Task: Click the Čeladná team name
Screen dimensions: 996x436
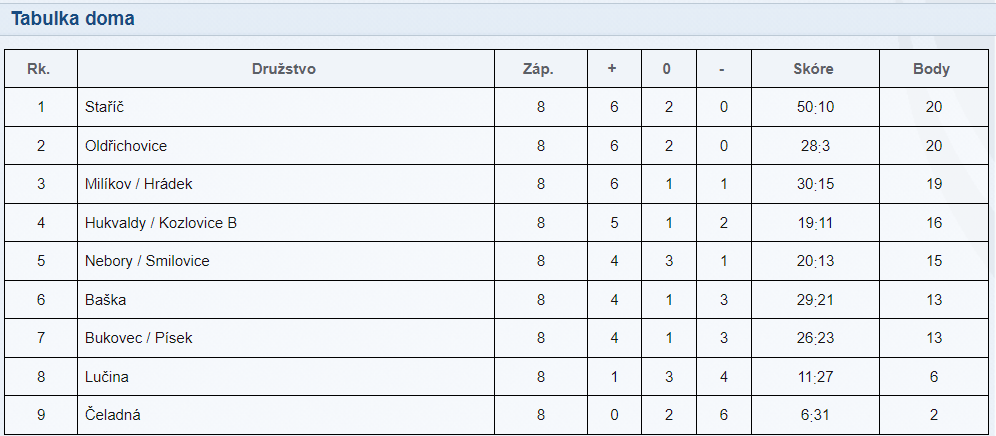Action: tap(113, 415)
